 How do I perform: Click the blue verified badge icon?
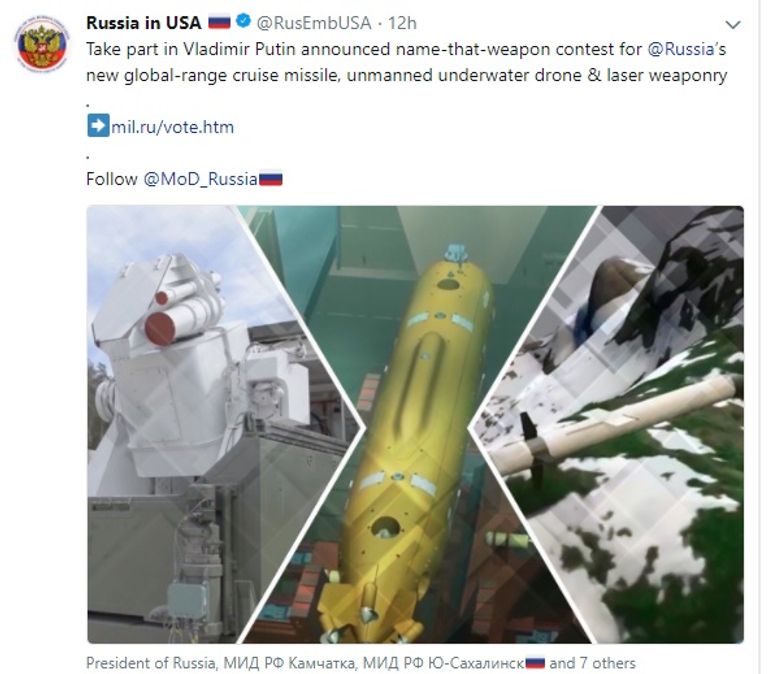pos(243,22)
